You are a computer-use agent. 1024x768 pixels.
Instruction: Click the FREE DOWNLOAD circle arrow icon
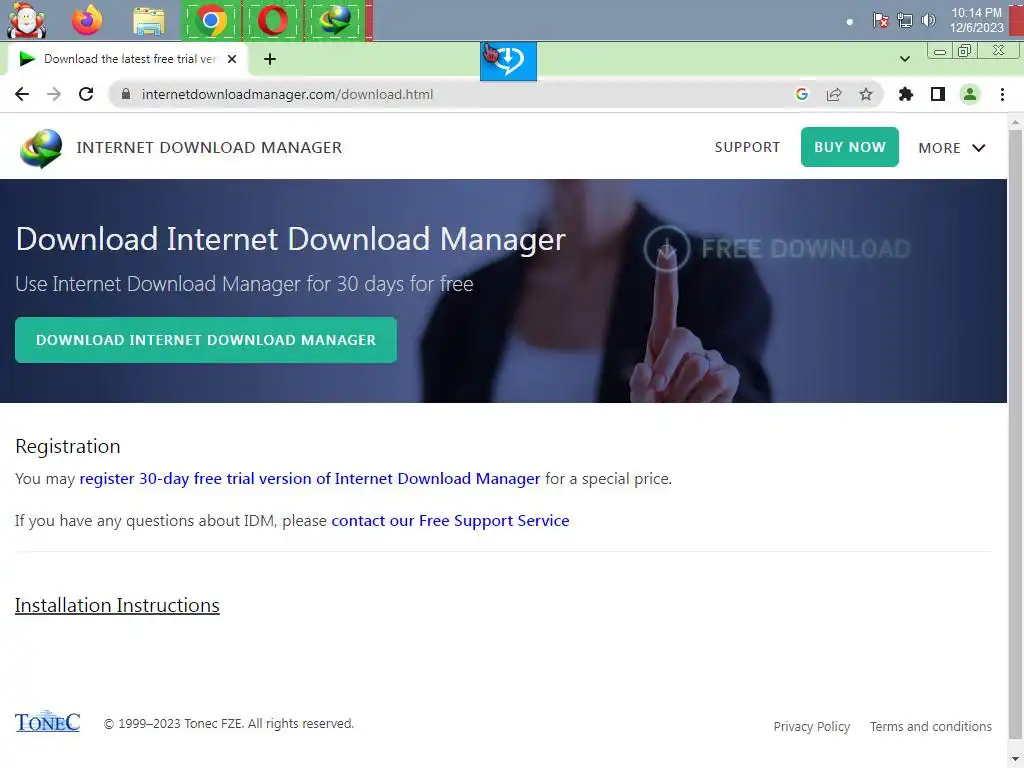(666, 248)
